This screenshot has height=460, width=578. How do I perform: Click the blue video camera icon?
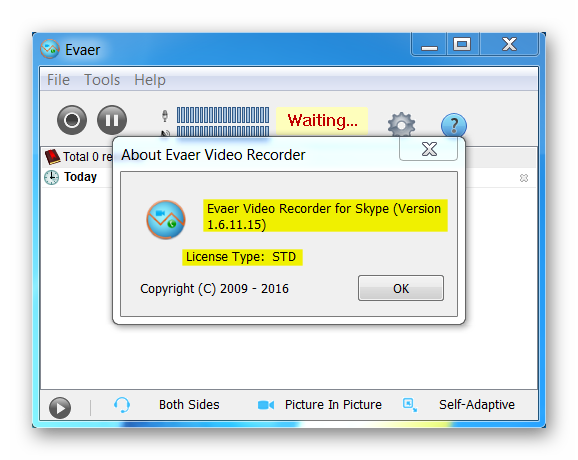click(266, 405)
